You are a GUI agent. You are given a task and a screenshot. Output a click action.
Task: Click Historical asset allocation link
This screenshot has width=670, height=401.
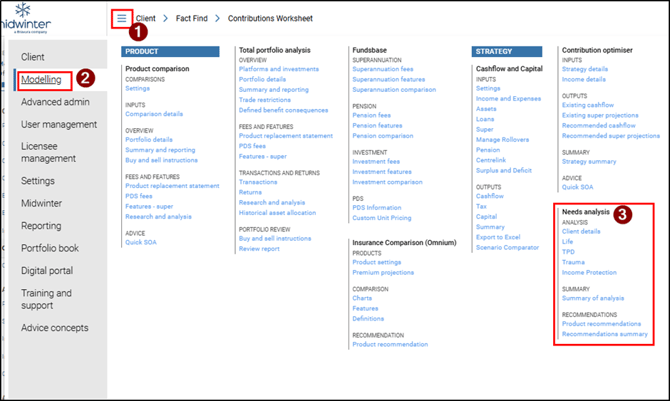pos(279,212)
